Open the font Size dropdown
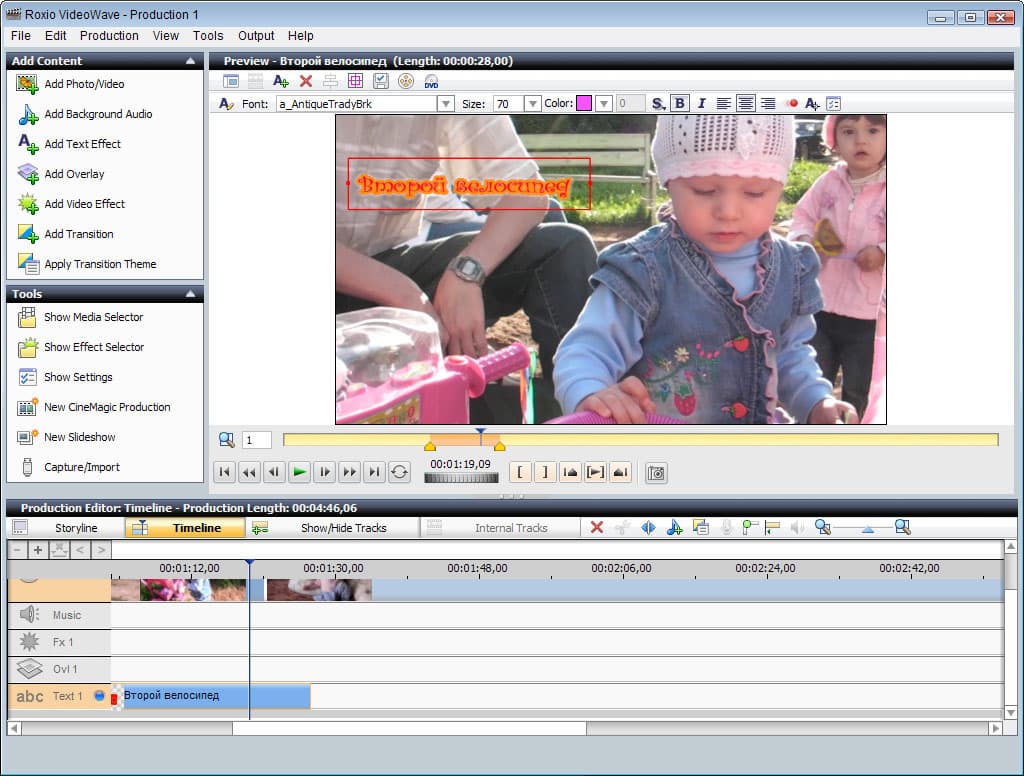 click(x=532, y=104)
